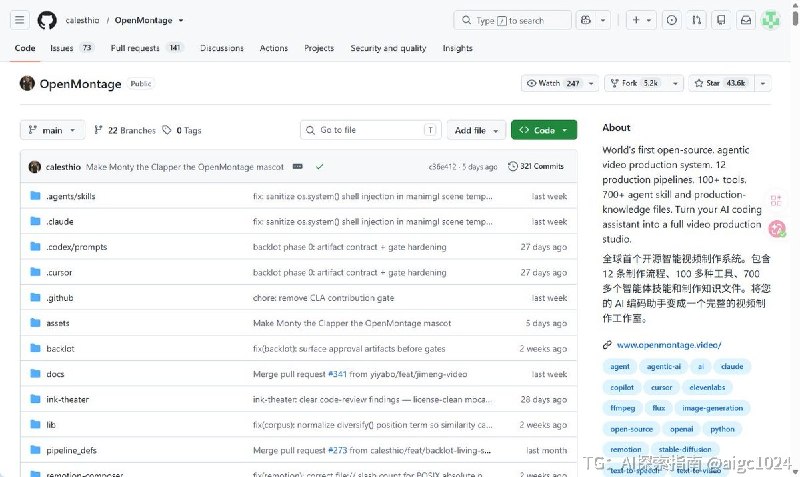800x477 pixels.
Task: Open the Copilot chat icon
Action: (586, 20)
